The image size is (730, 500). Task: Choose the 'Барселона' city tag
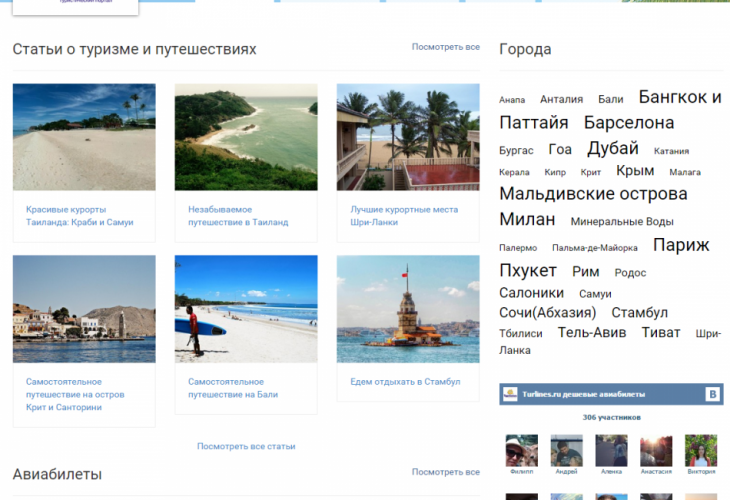pyautogui.click(x=629, y=123)
